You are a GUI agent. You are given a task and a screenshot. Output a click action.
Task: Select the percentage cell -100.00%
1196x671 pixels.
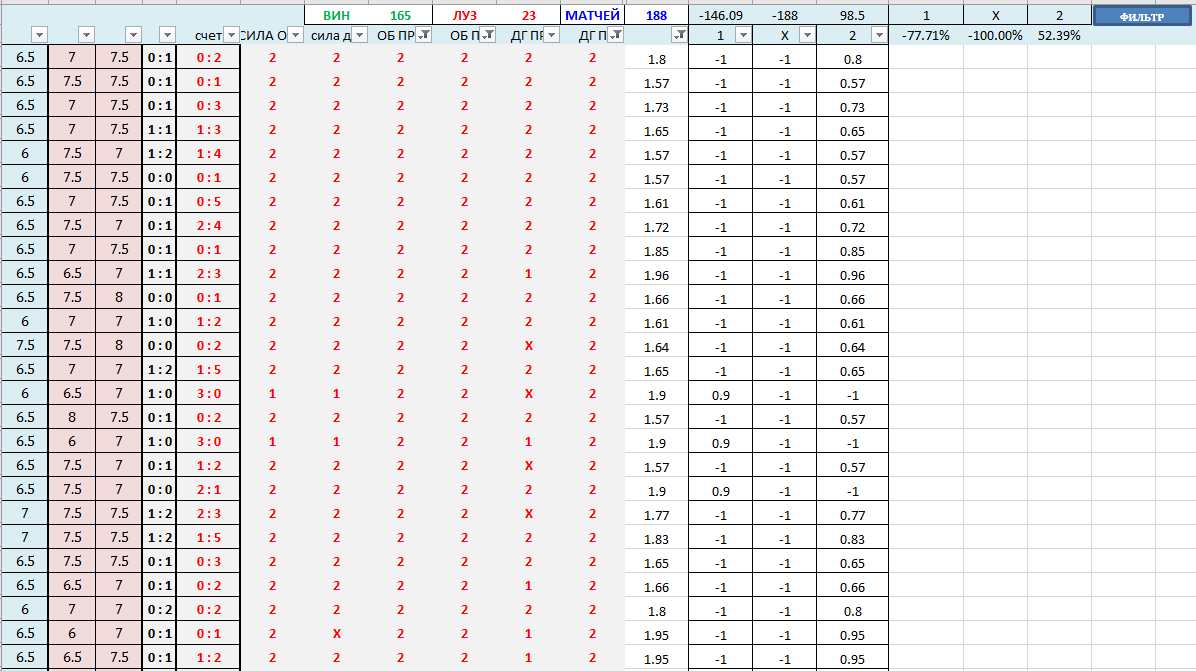coord(995,36)
